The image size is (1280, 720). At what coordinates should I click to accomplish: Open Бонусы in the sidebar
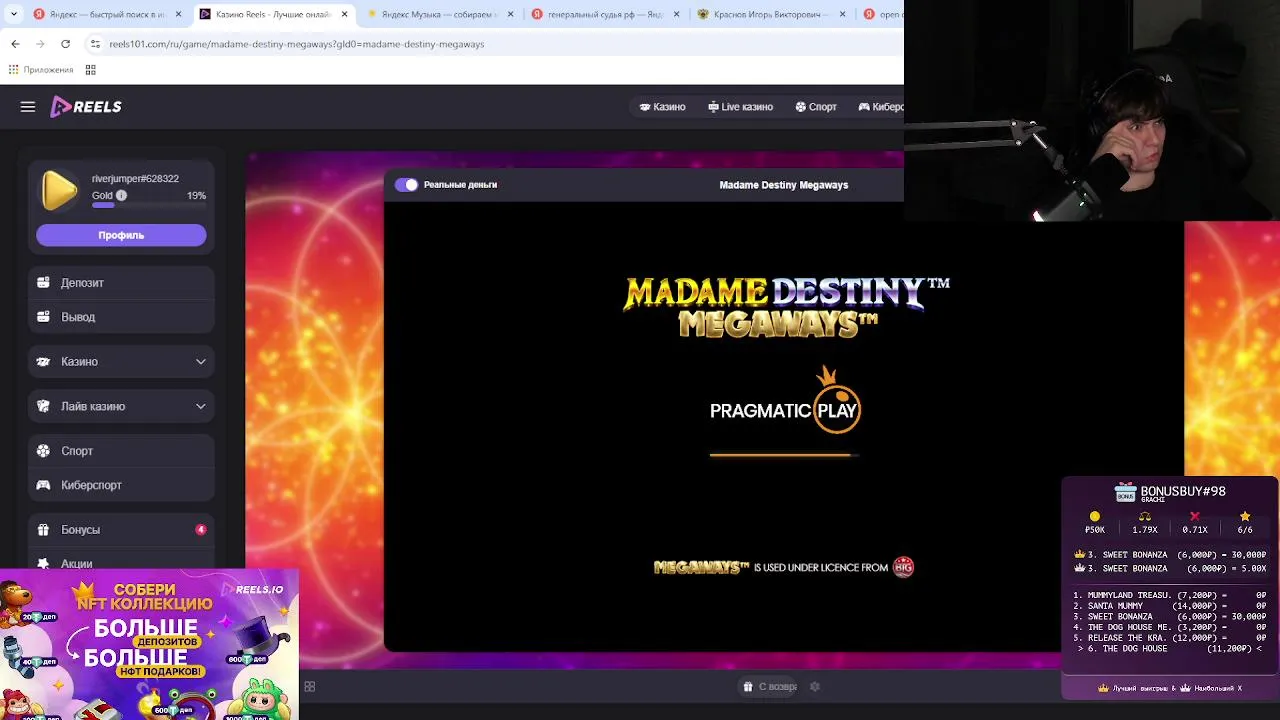[121, 530]
